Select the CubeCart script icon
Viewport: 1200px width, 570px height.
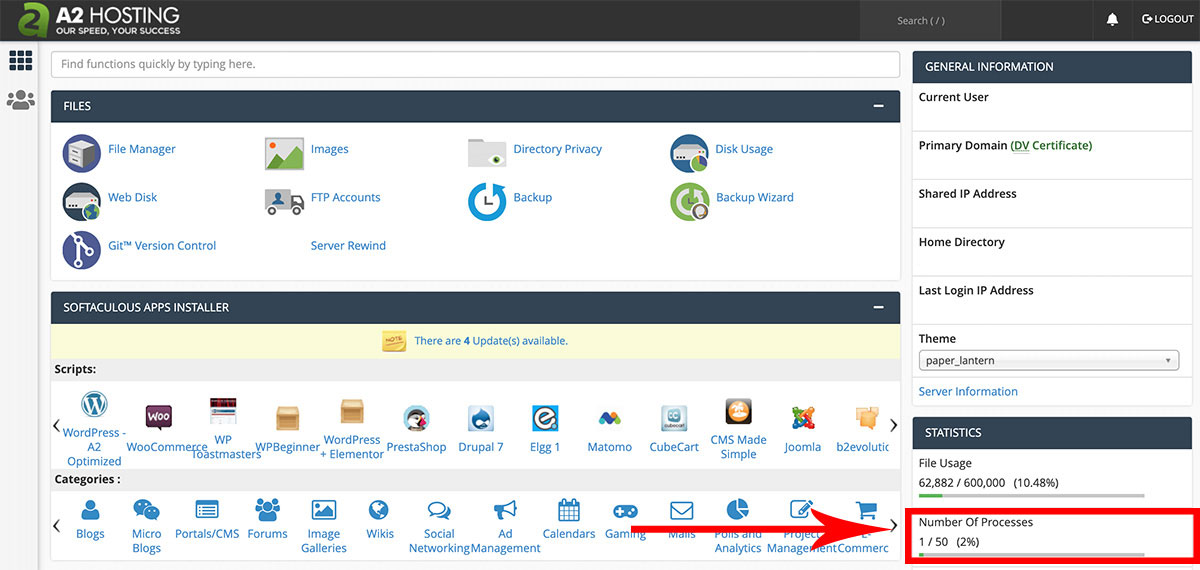pyautogui.click(x=674, y=418)
